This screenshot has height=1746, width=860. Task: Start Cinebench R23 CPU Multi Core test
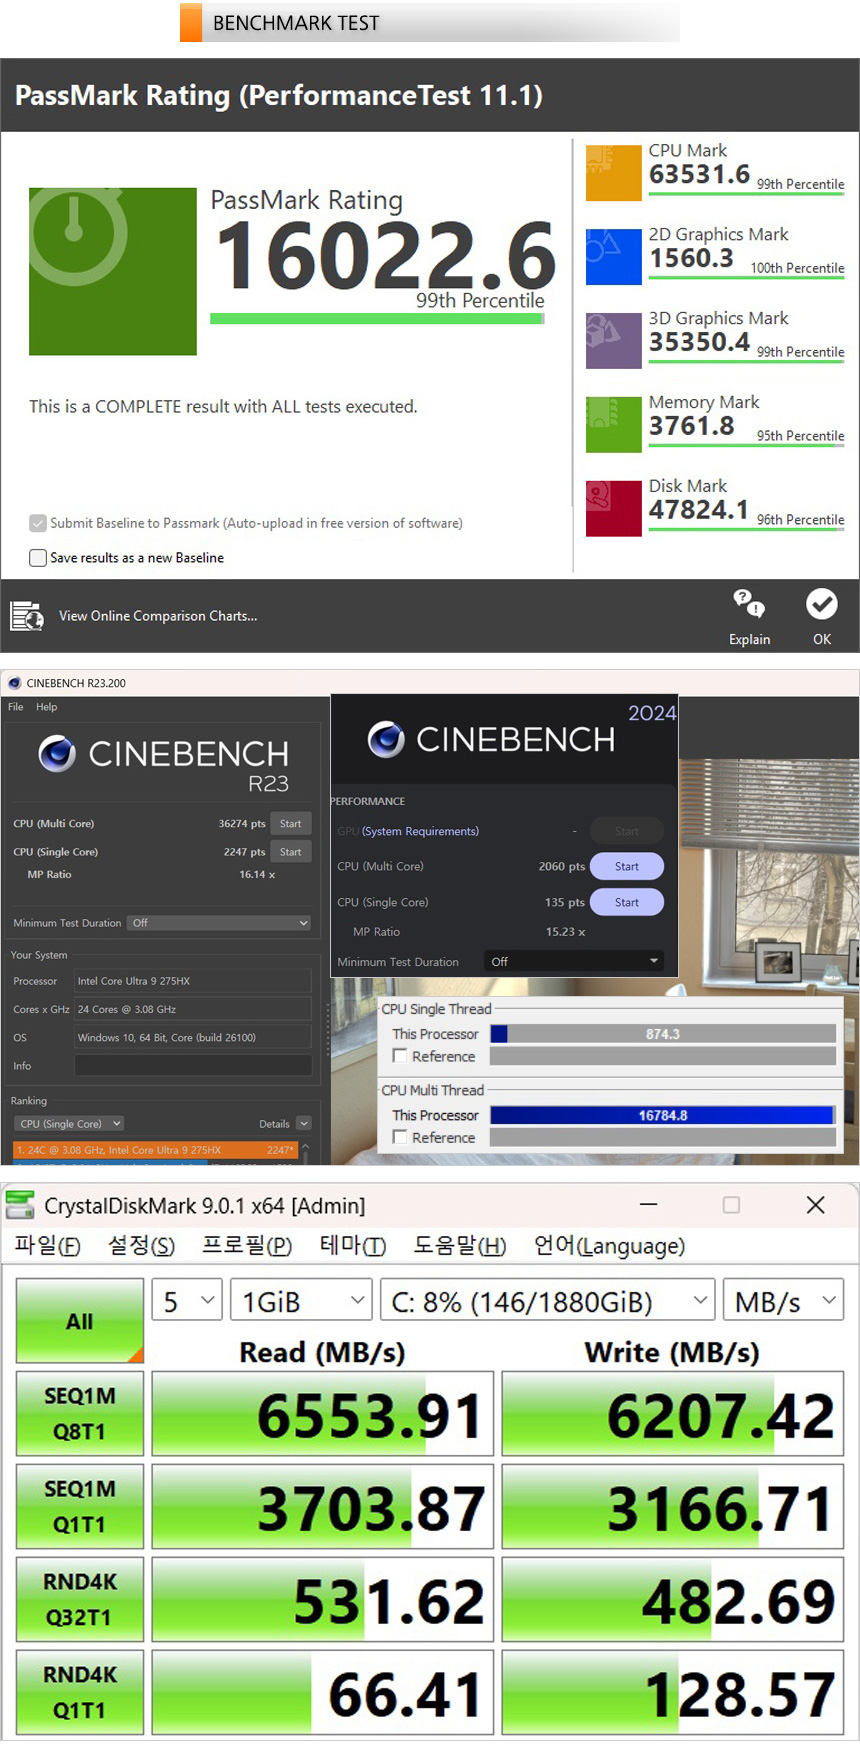(x=290, y=824)
